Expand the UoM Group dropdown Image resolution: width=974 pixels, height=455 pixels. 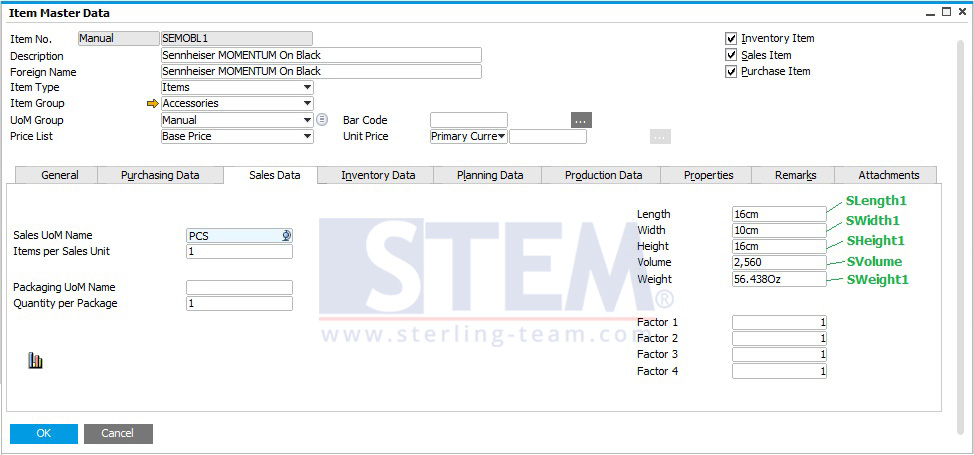coord(307,120)
